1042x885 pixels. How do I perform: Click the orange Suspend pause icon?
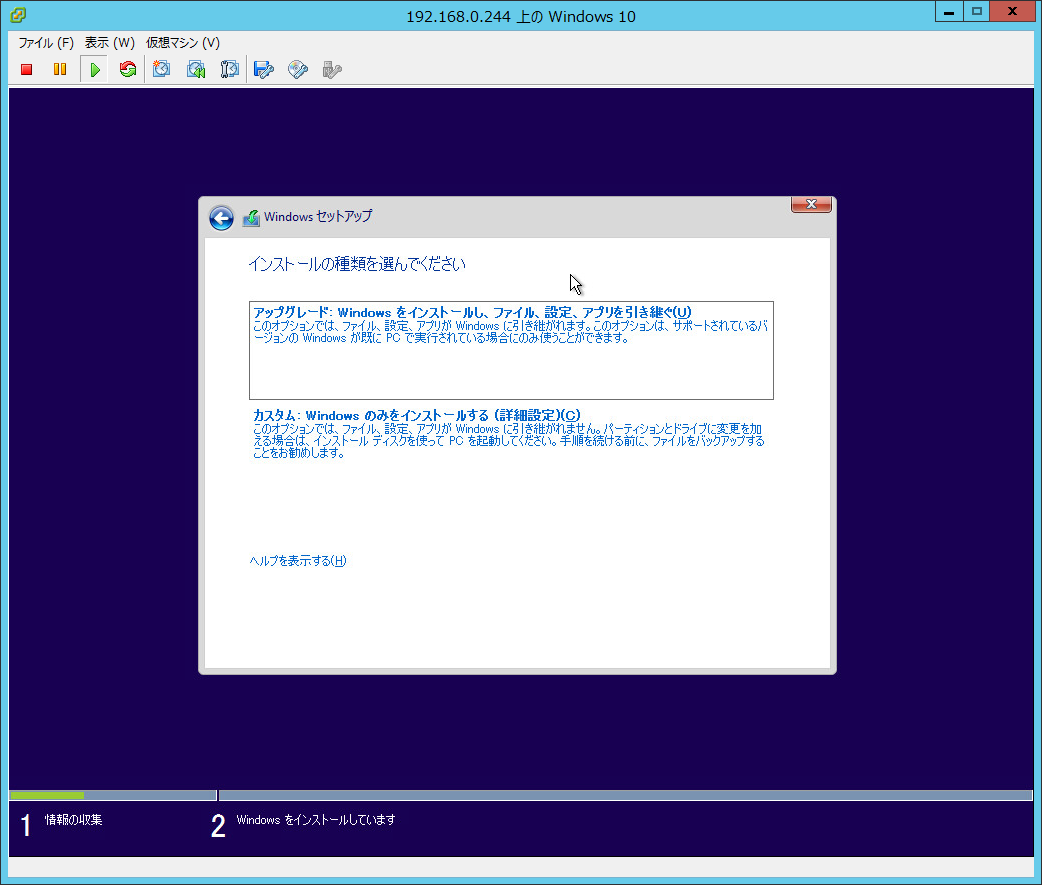(60, 69)
